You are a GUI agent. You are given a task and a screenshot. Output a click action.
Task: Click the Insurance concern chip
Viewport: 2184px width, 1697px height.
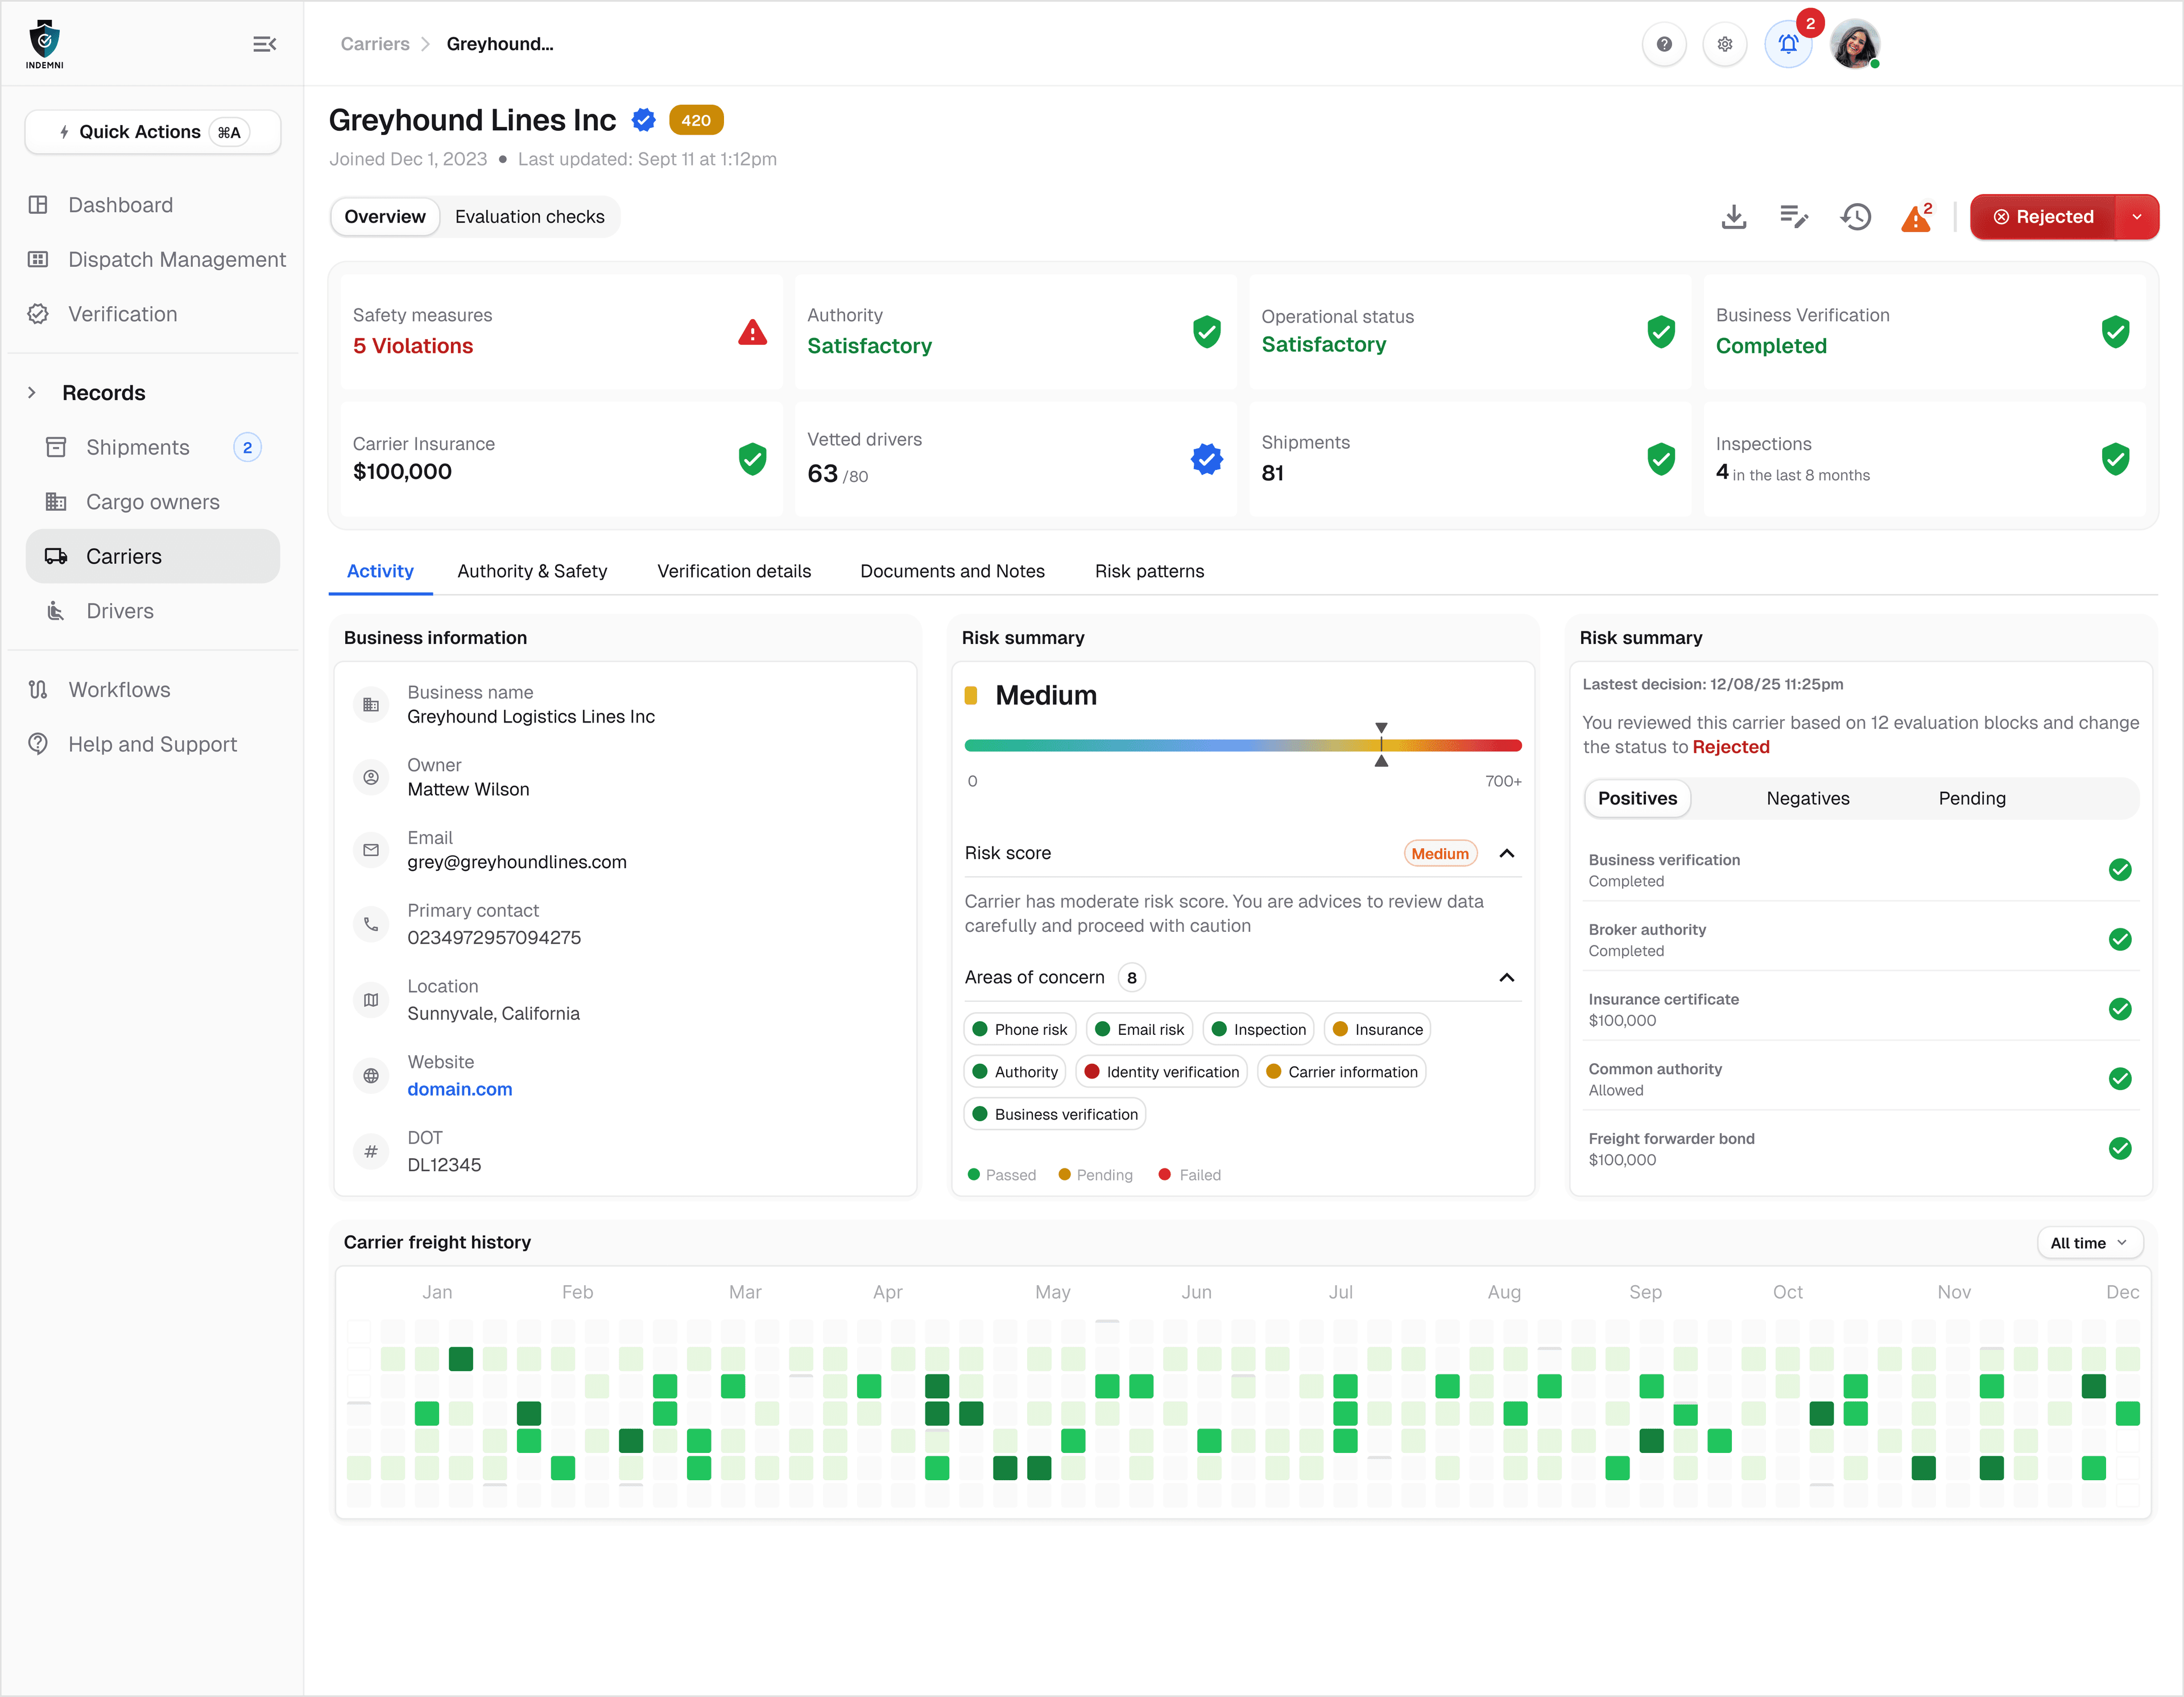click(x=1378, y=1029)
